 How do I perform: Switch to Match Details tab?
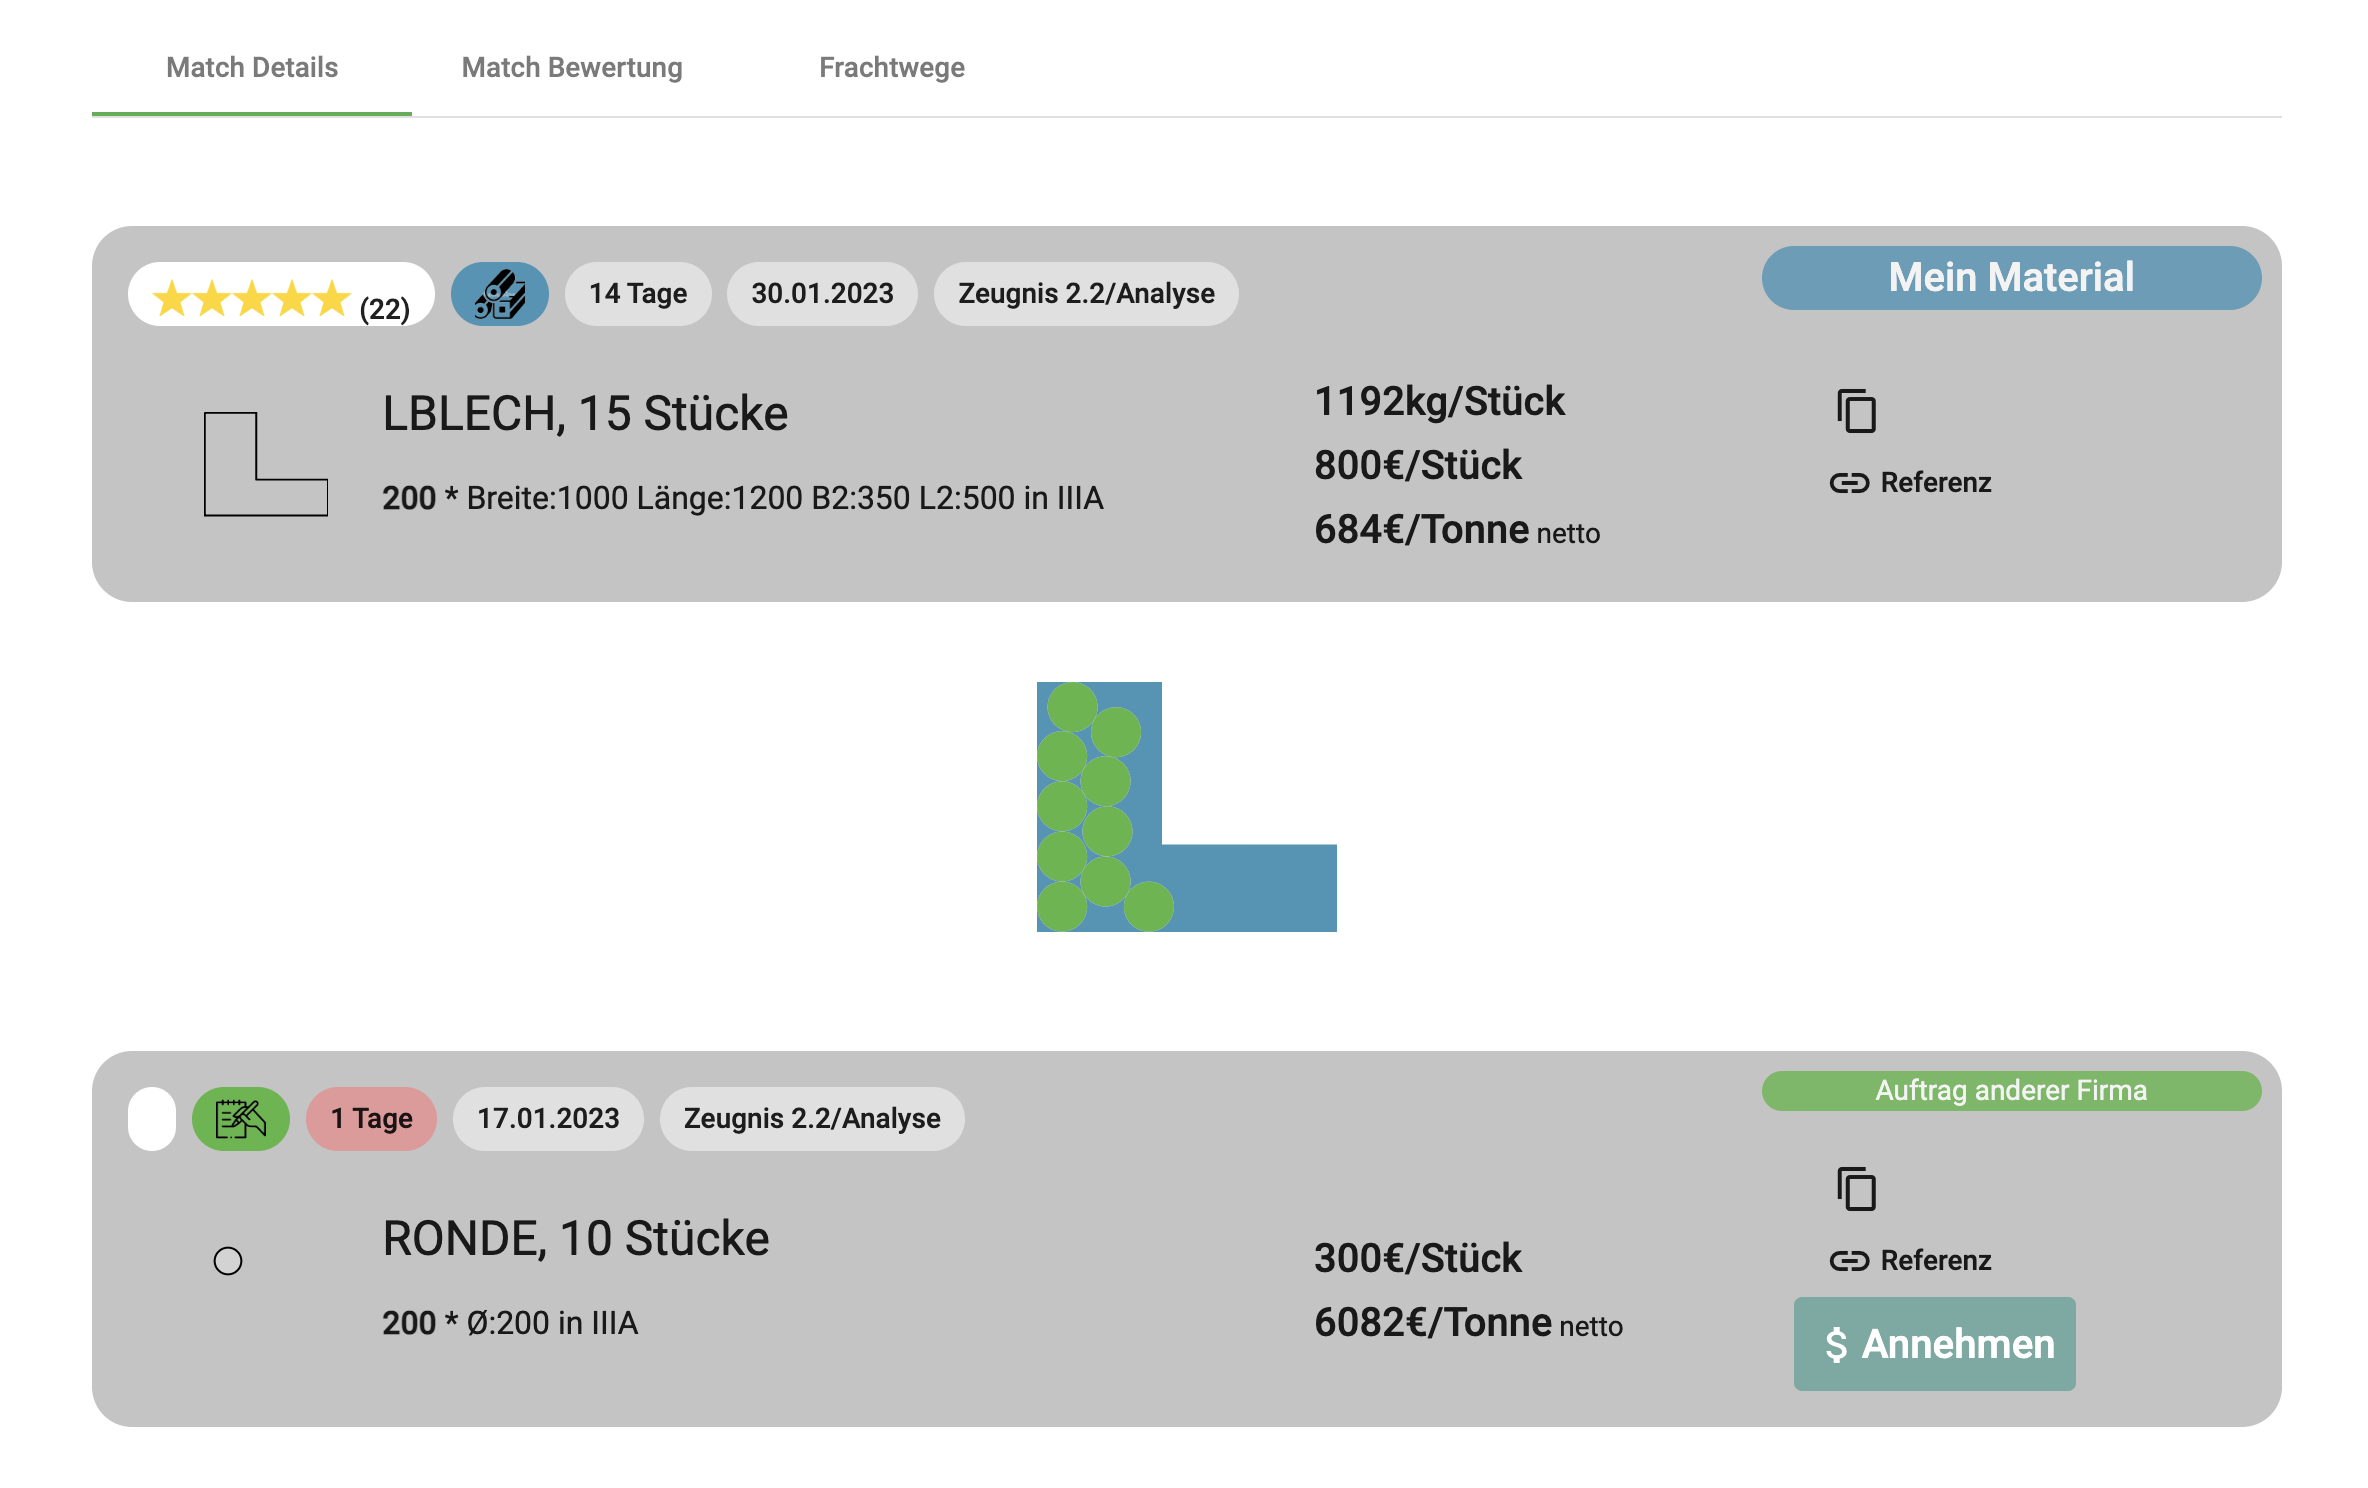tap(252, 68)
